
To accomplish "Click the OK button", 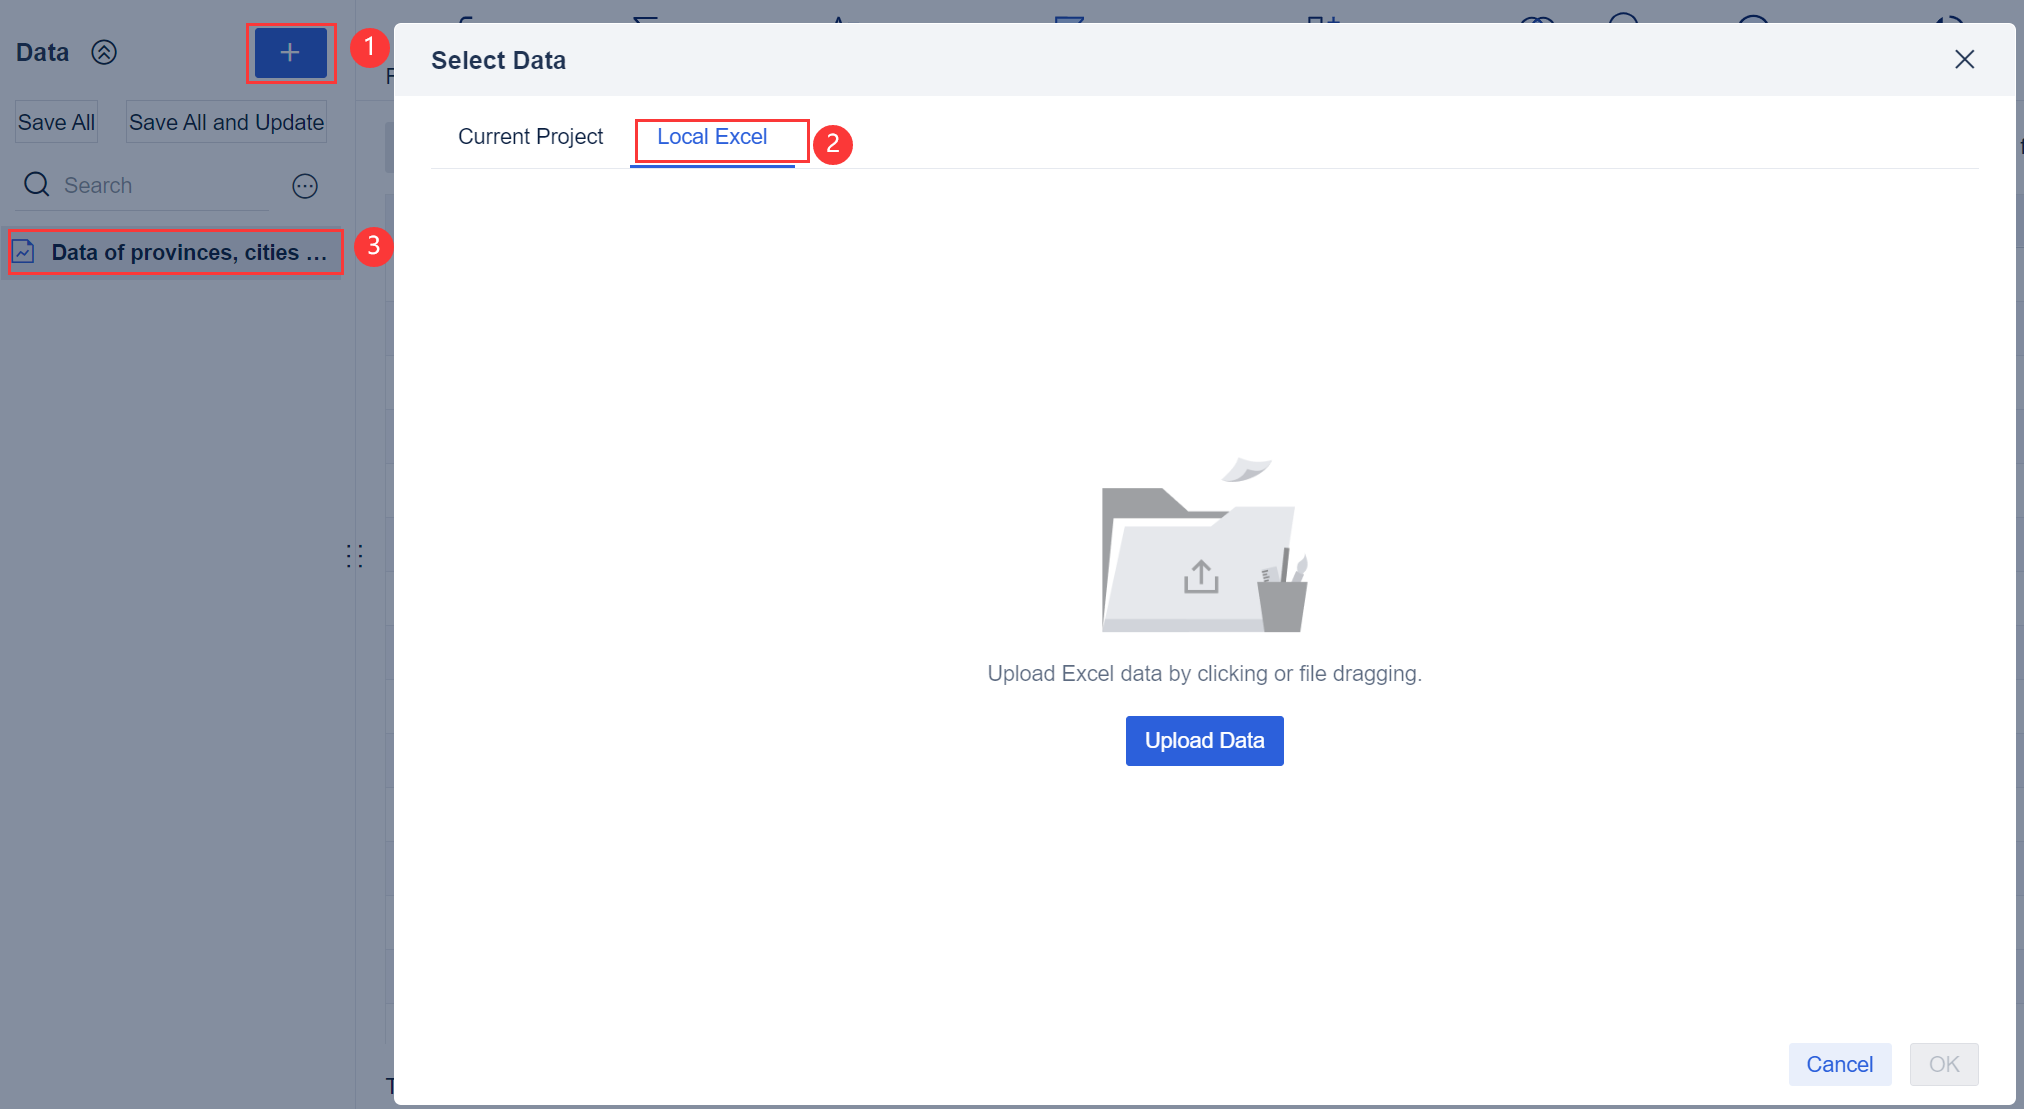I will pyautogui.click(x=1944, y=1064).
